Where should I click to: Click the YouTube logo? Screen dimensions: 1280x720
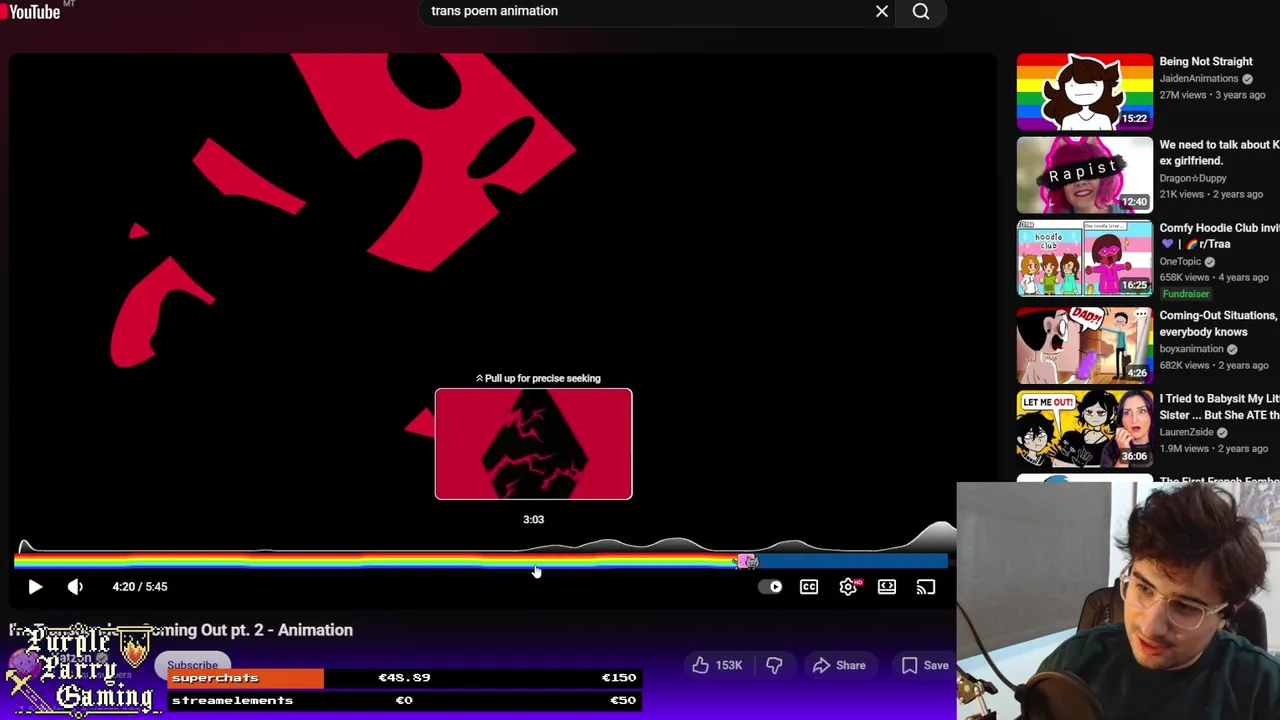pos(32,11)
